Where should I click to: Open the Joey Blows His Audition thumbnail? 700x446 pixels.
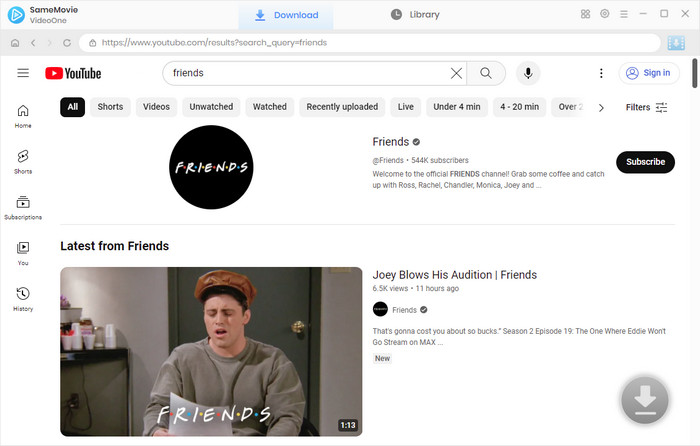tap(211, 351)
